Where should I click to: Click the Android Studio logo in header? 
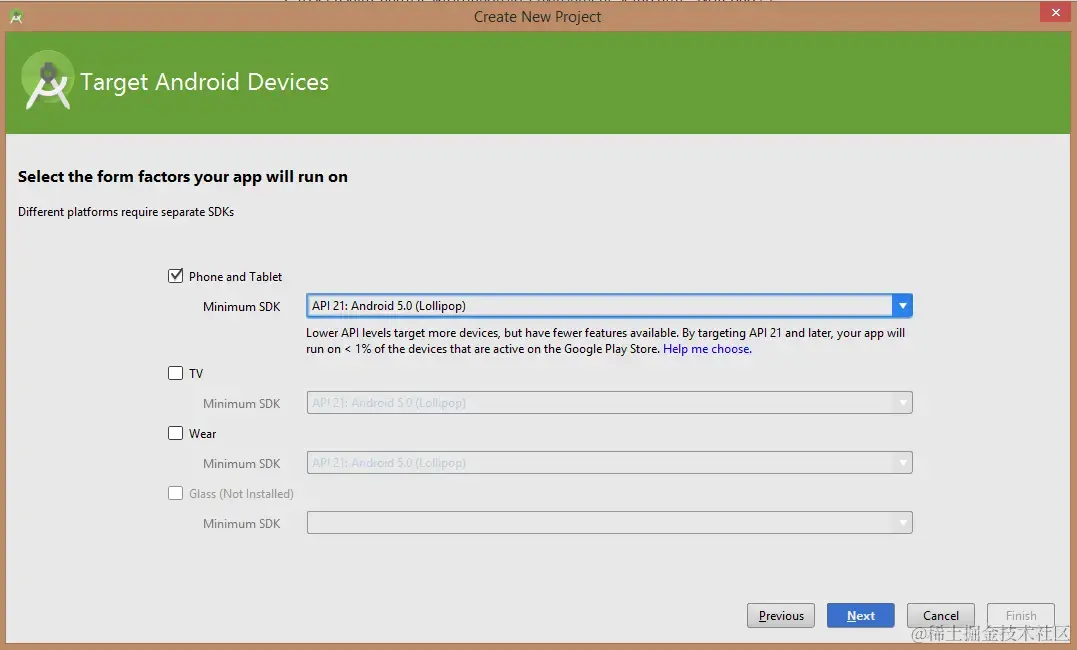click(x=47, y=82)
